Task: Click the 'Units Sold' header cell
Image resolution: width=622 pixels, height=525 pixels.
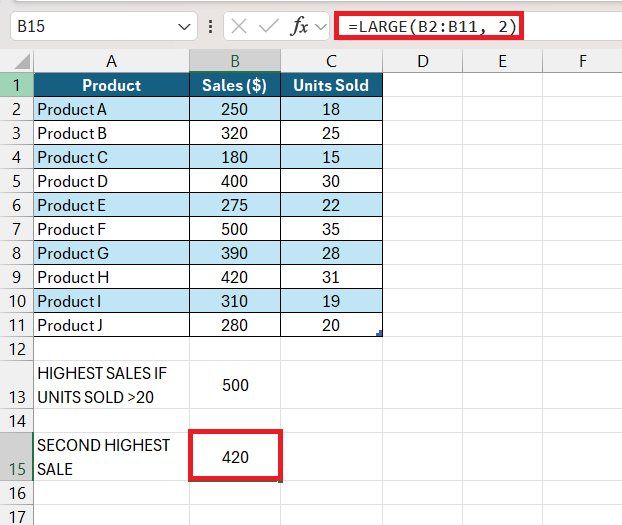Action: pos(331,85)
